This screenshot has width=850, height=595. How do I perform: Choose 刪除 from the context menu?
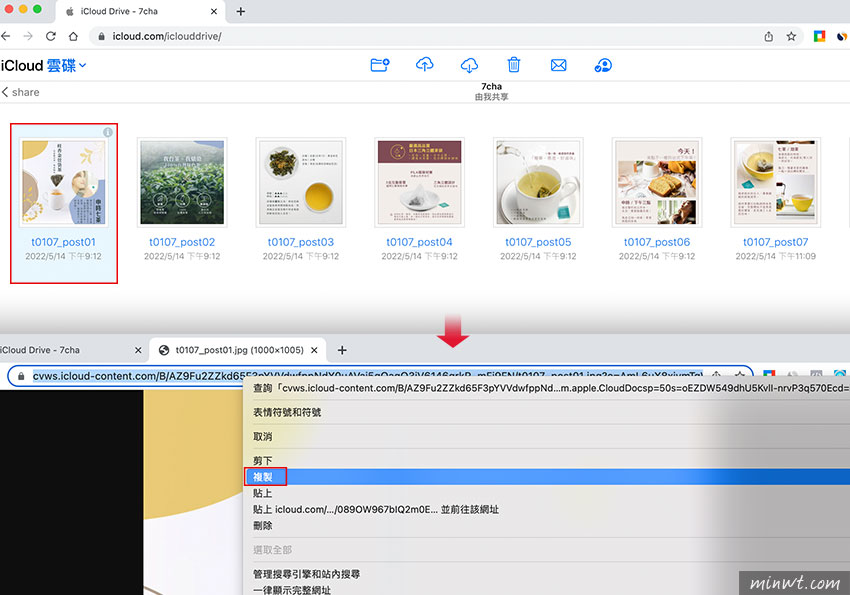[546, 526]
